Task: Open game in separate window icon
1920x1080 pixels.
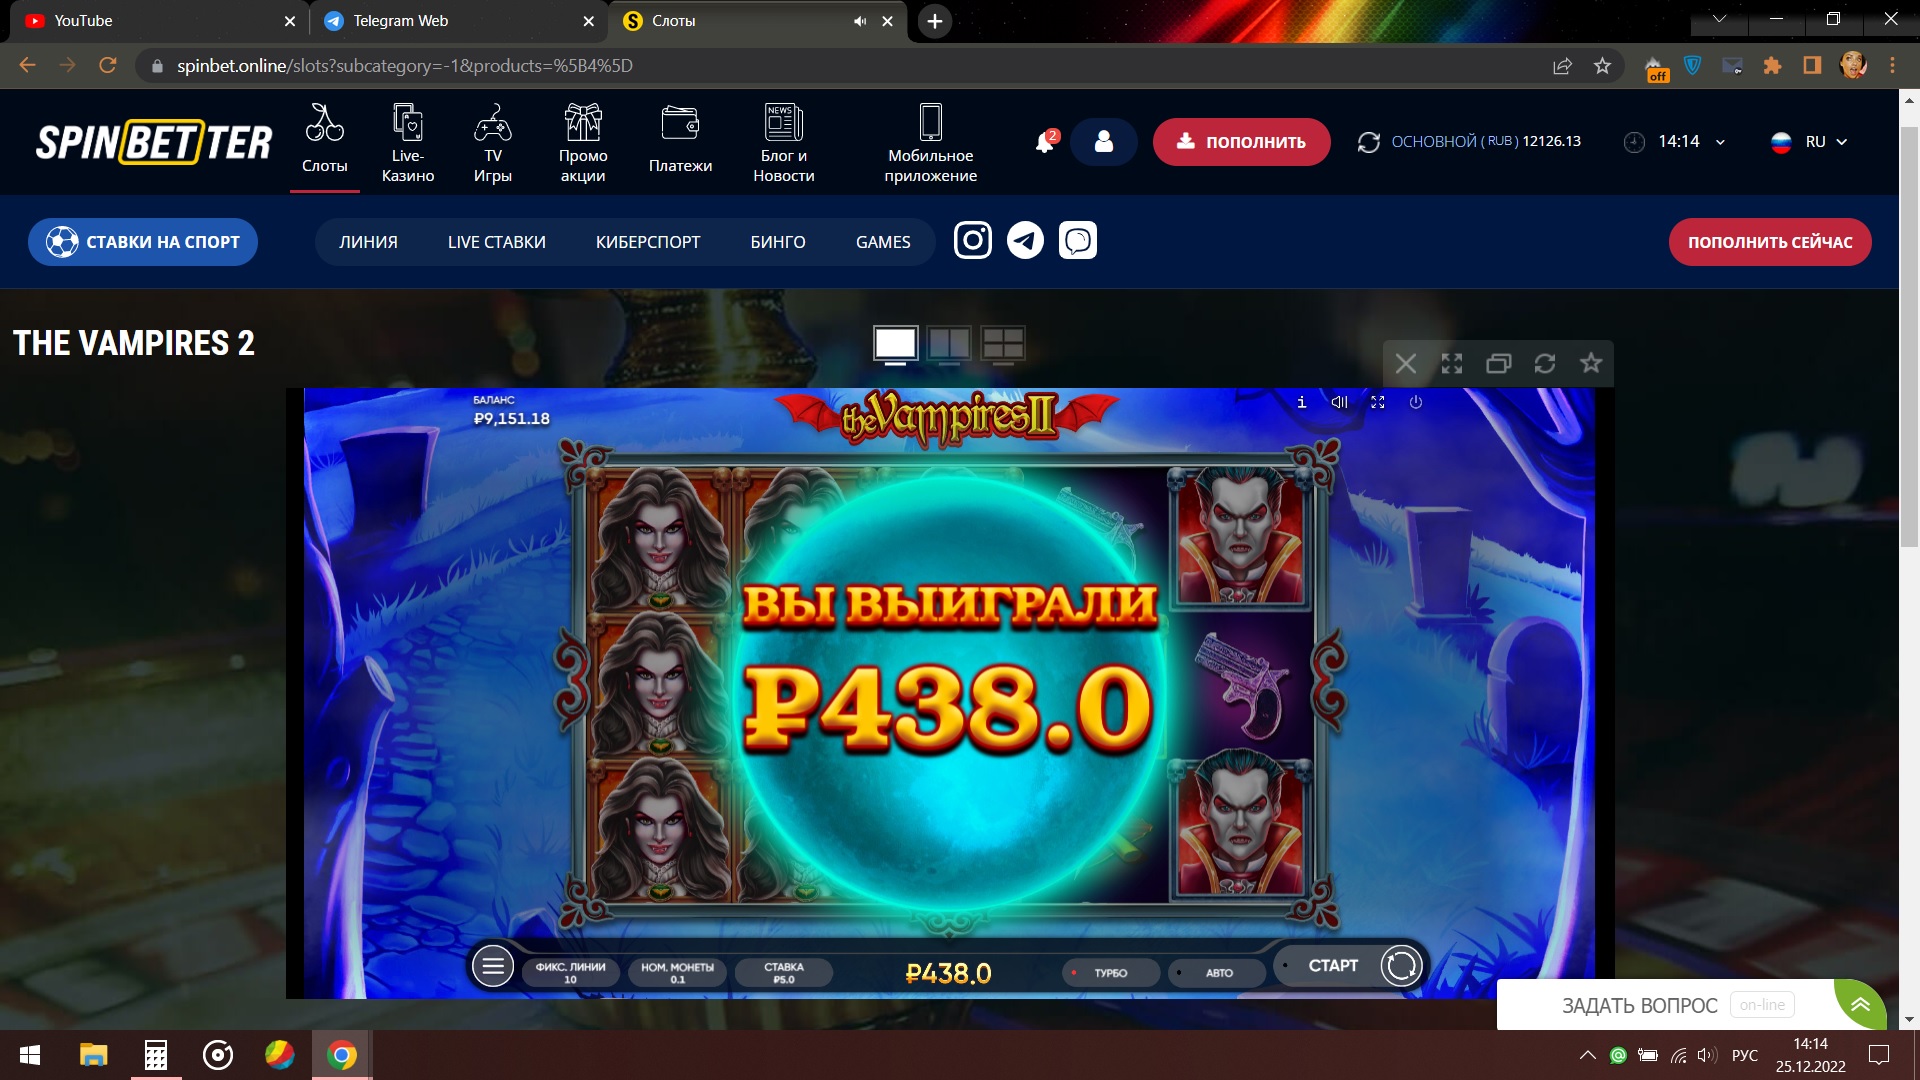Action: 1498,363
